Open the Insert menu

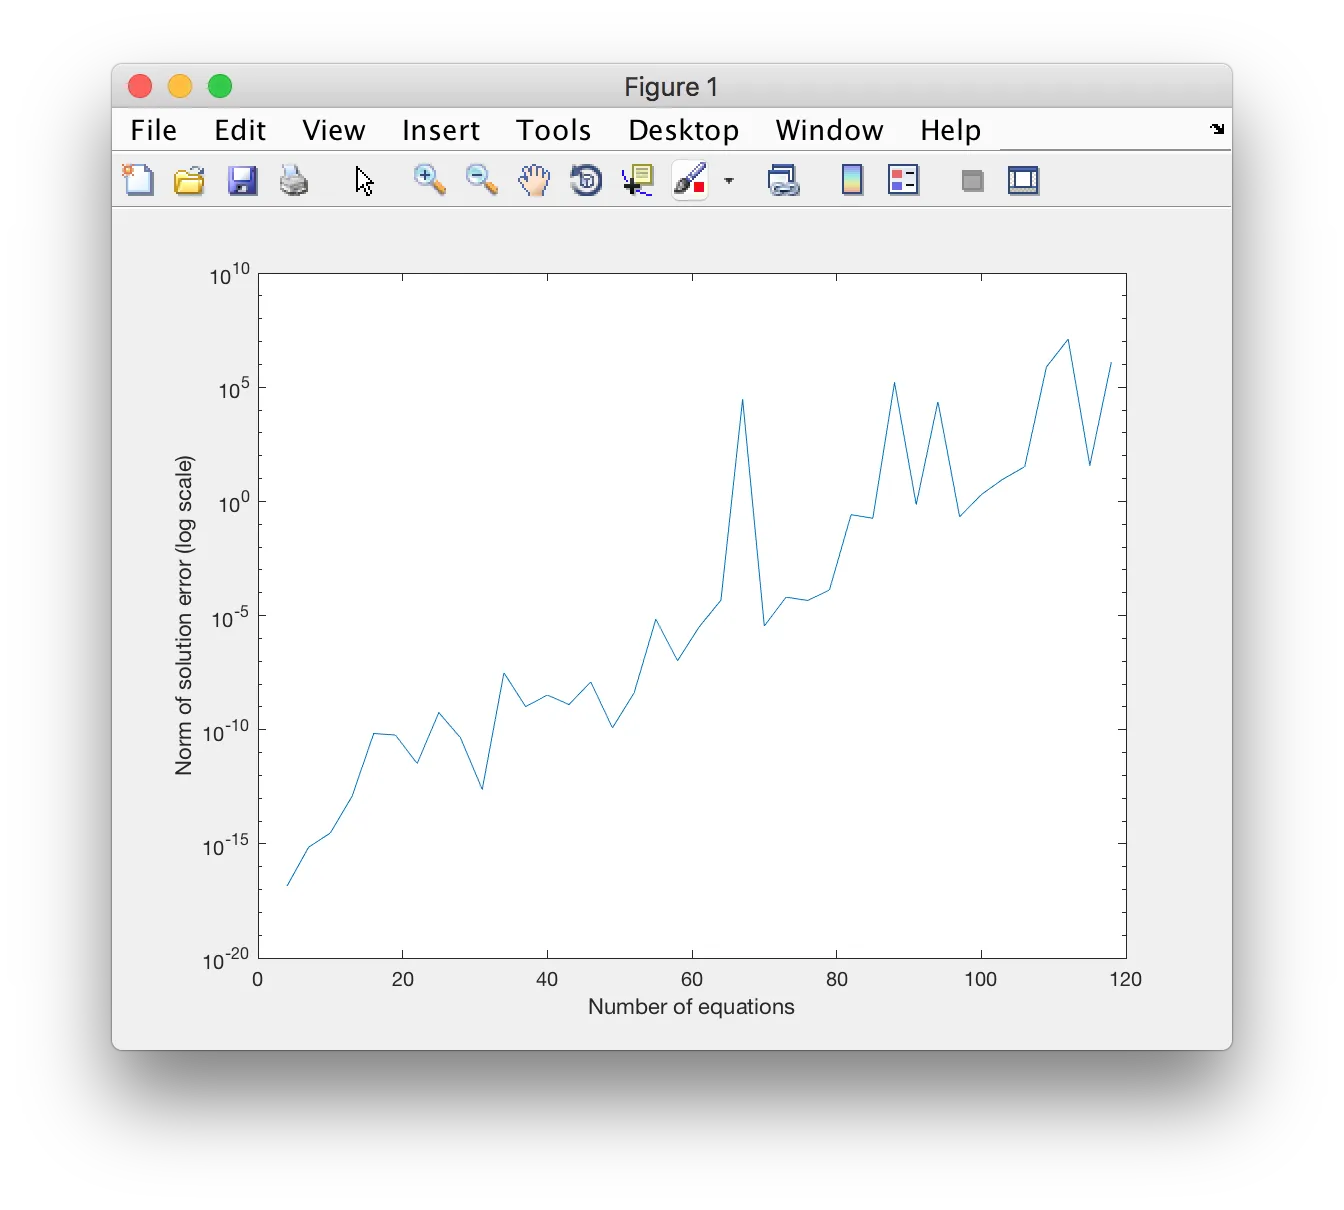point(441,130)
